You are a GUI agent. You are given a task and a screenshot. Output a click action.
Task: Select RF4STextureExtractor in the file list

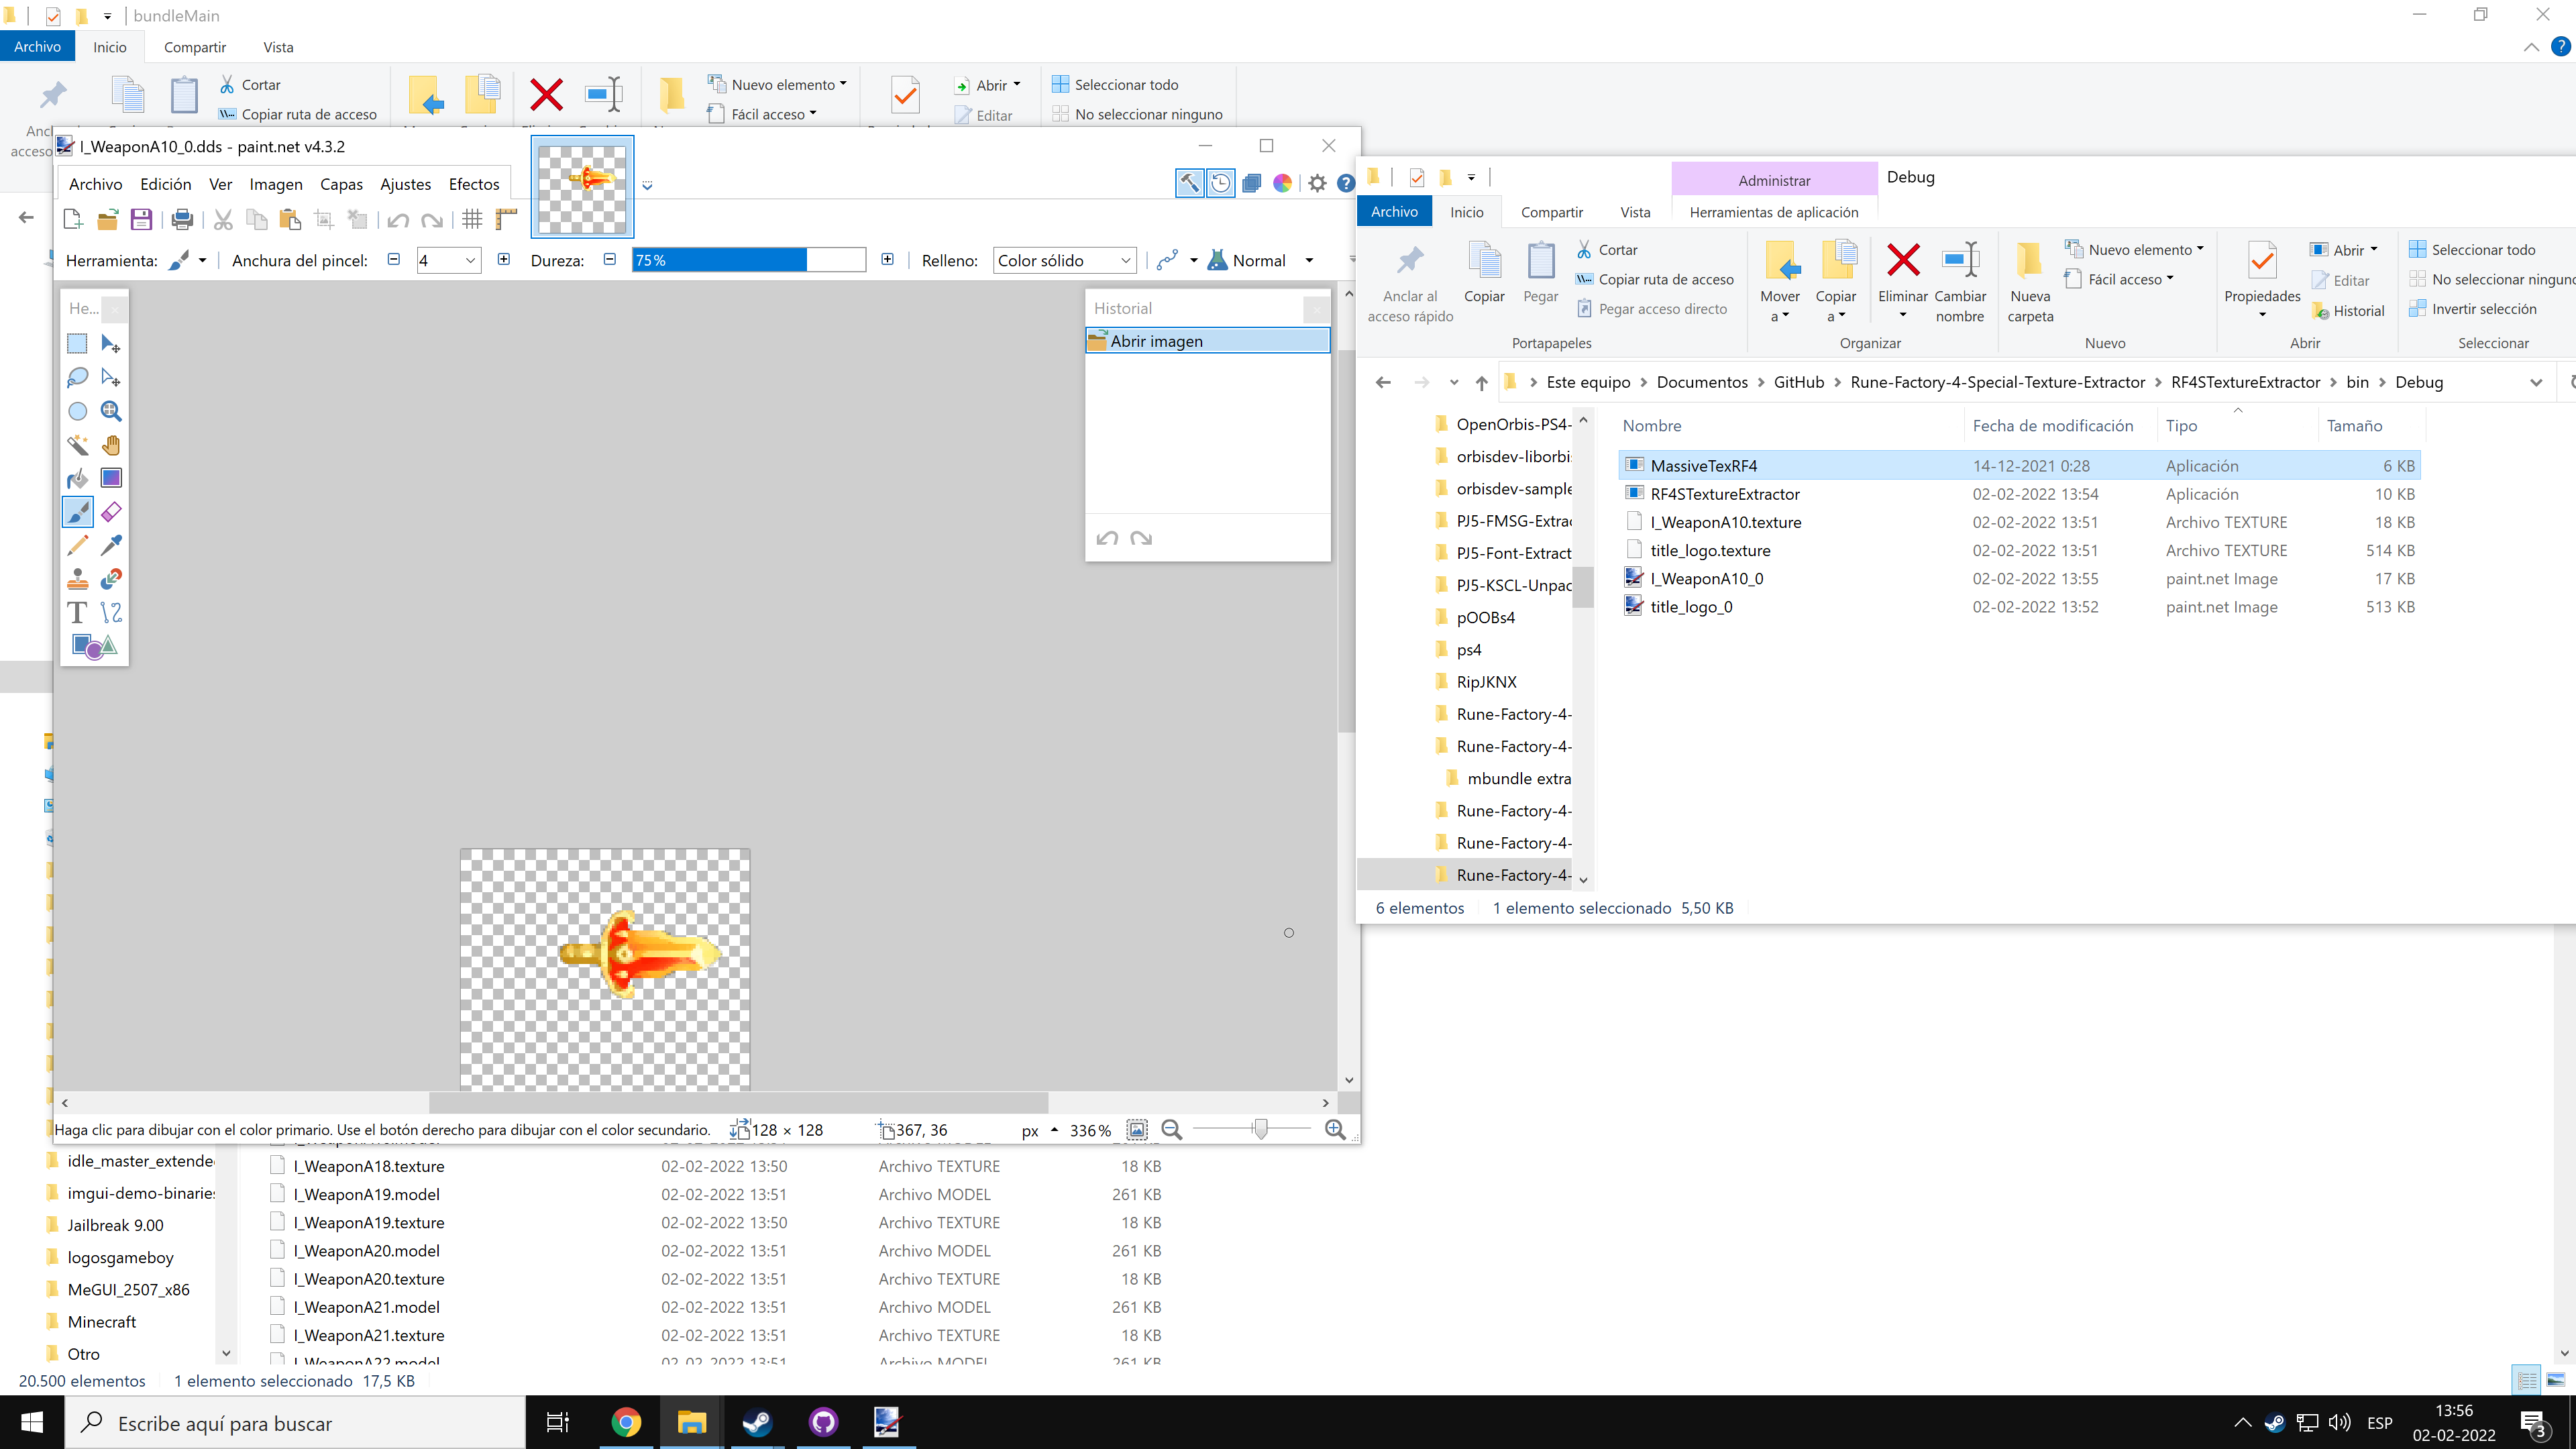pos(1725,494)
